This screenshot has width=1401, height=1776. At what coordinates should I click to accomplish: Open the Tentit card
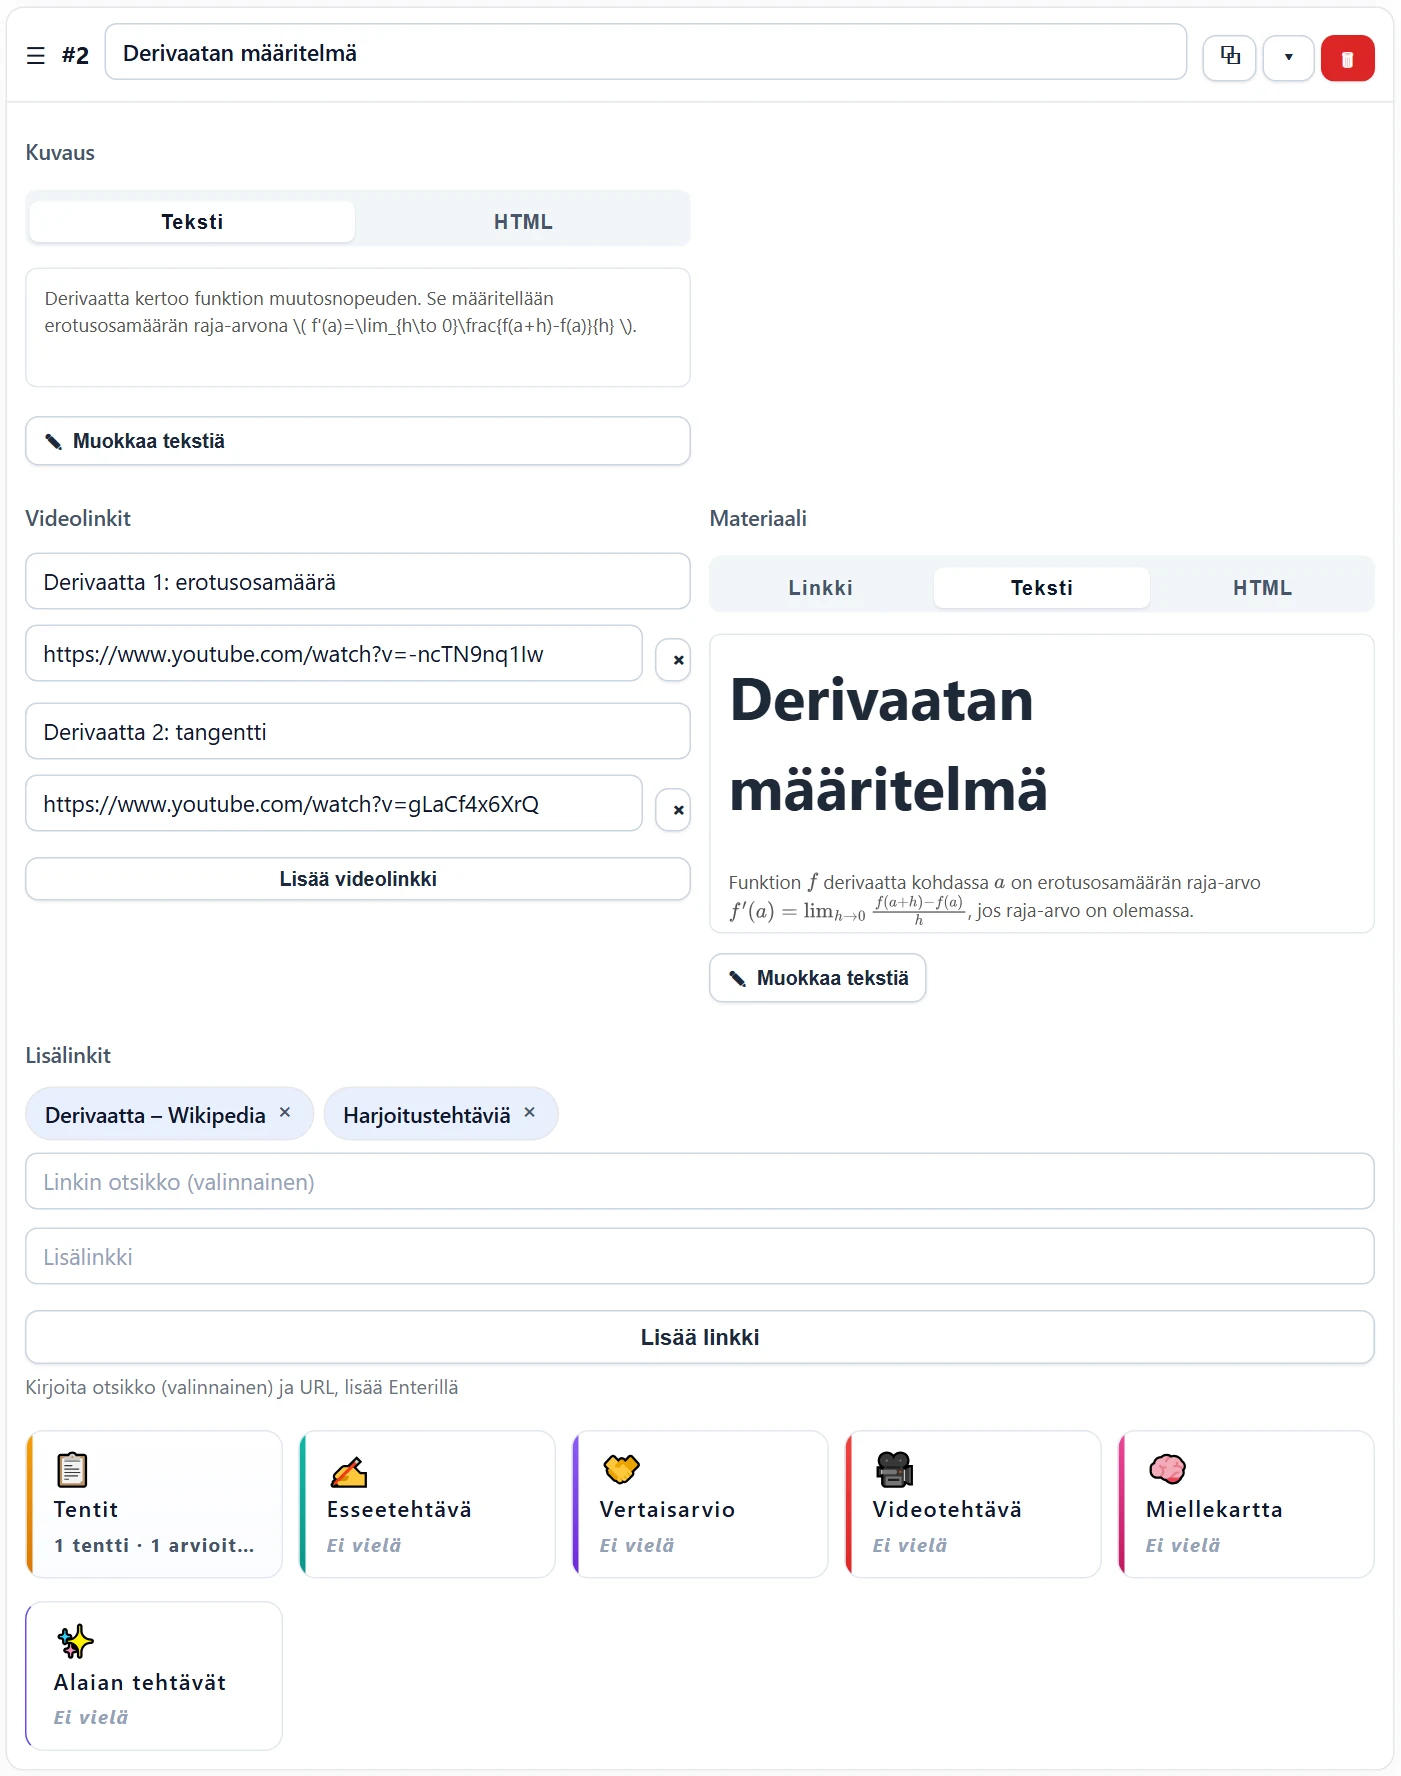154,1504
